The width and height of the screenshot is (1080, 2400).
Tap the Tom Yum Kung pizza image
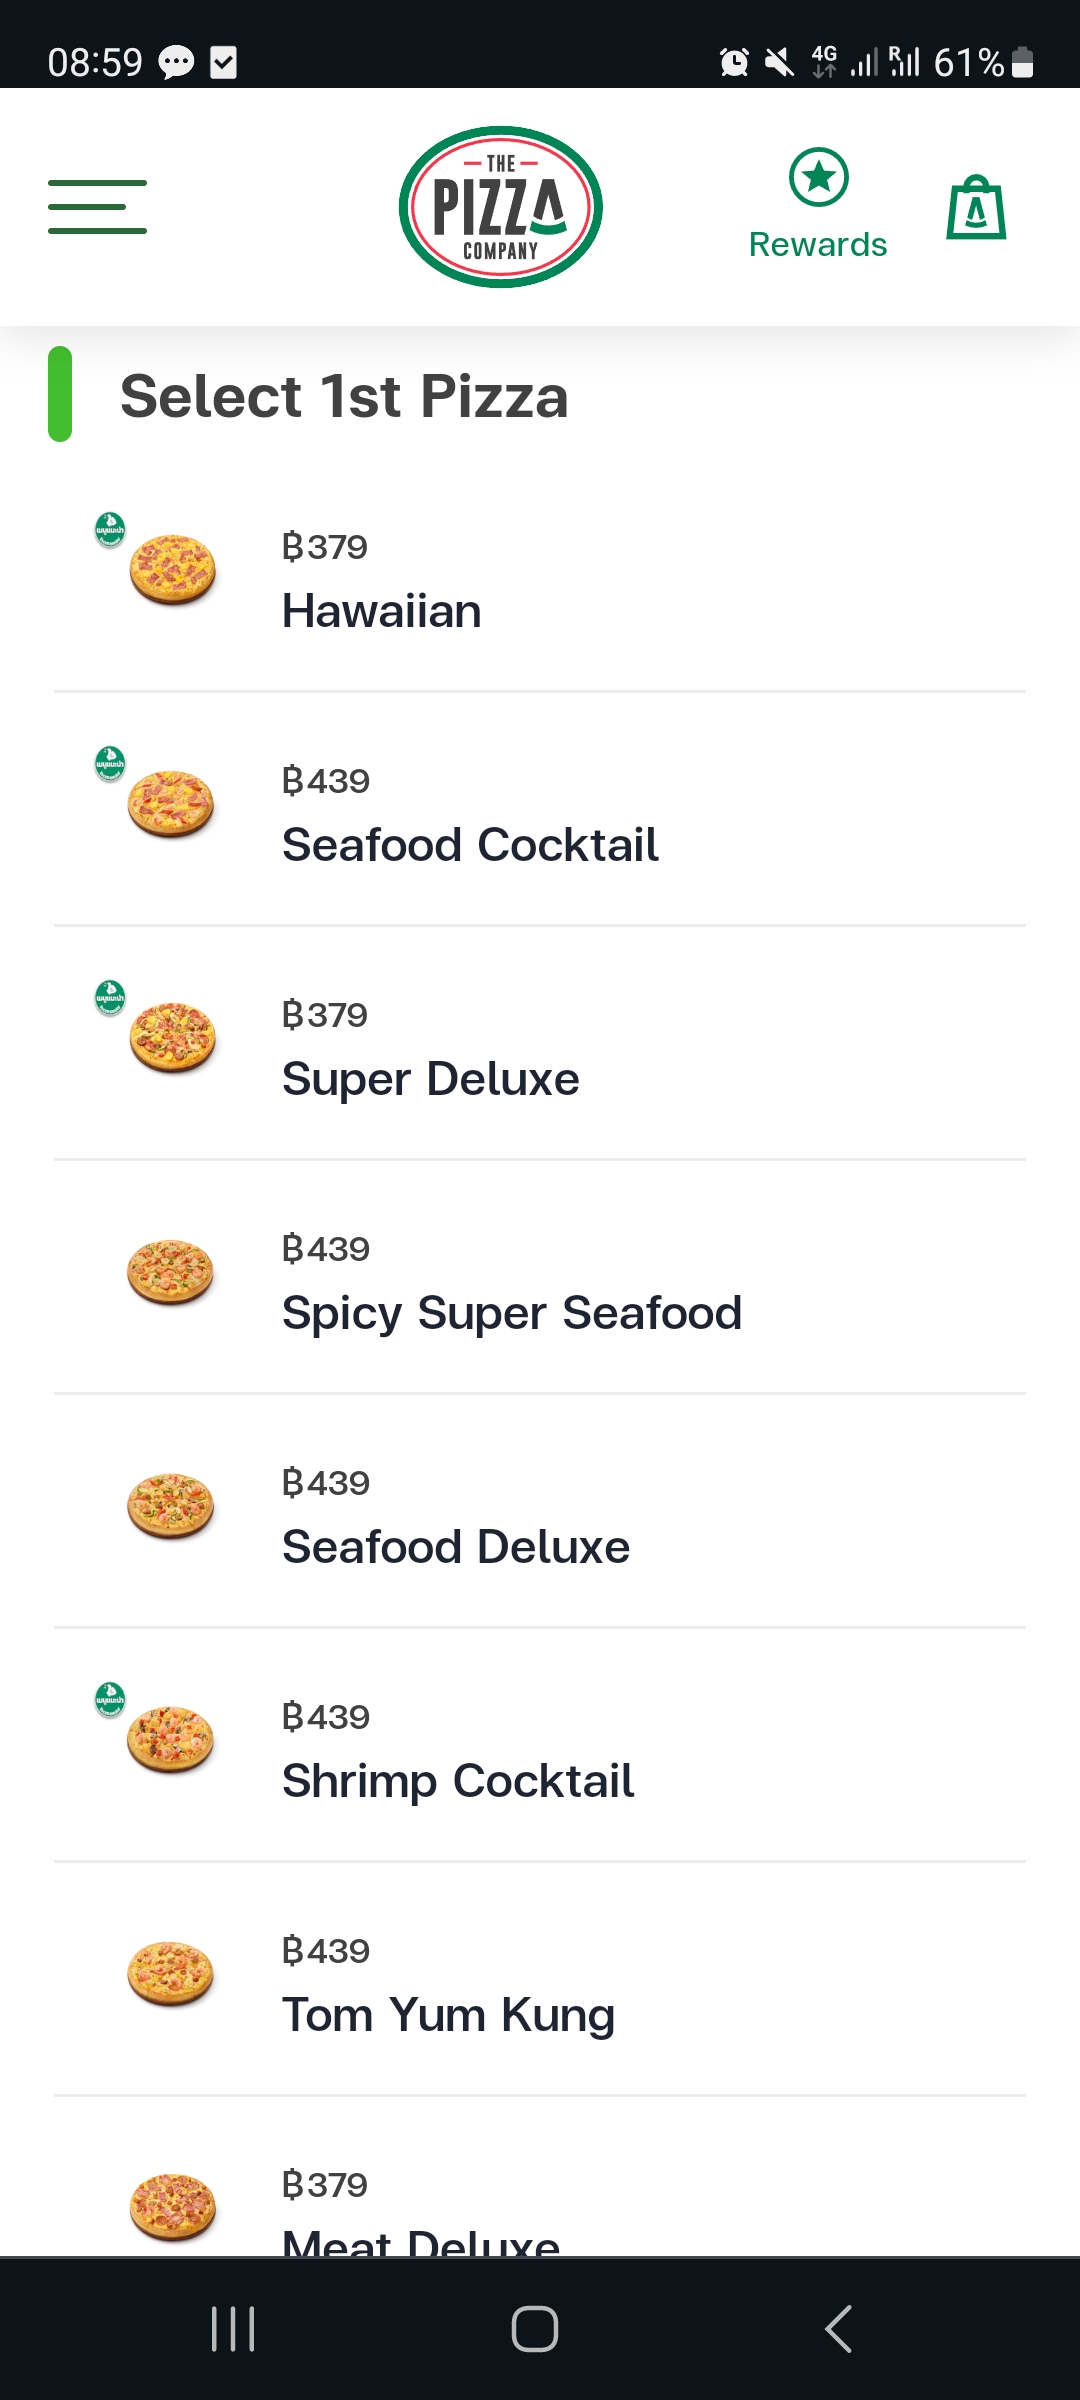[171, 1974]
